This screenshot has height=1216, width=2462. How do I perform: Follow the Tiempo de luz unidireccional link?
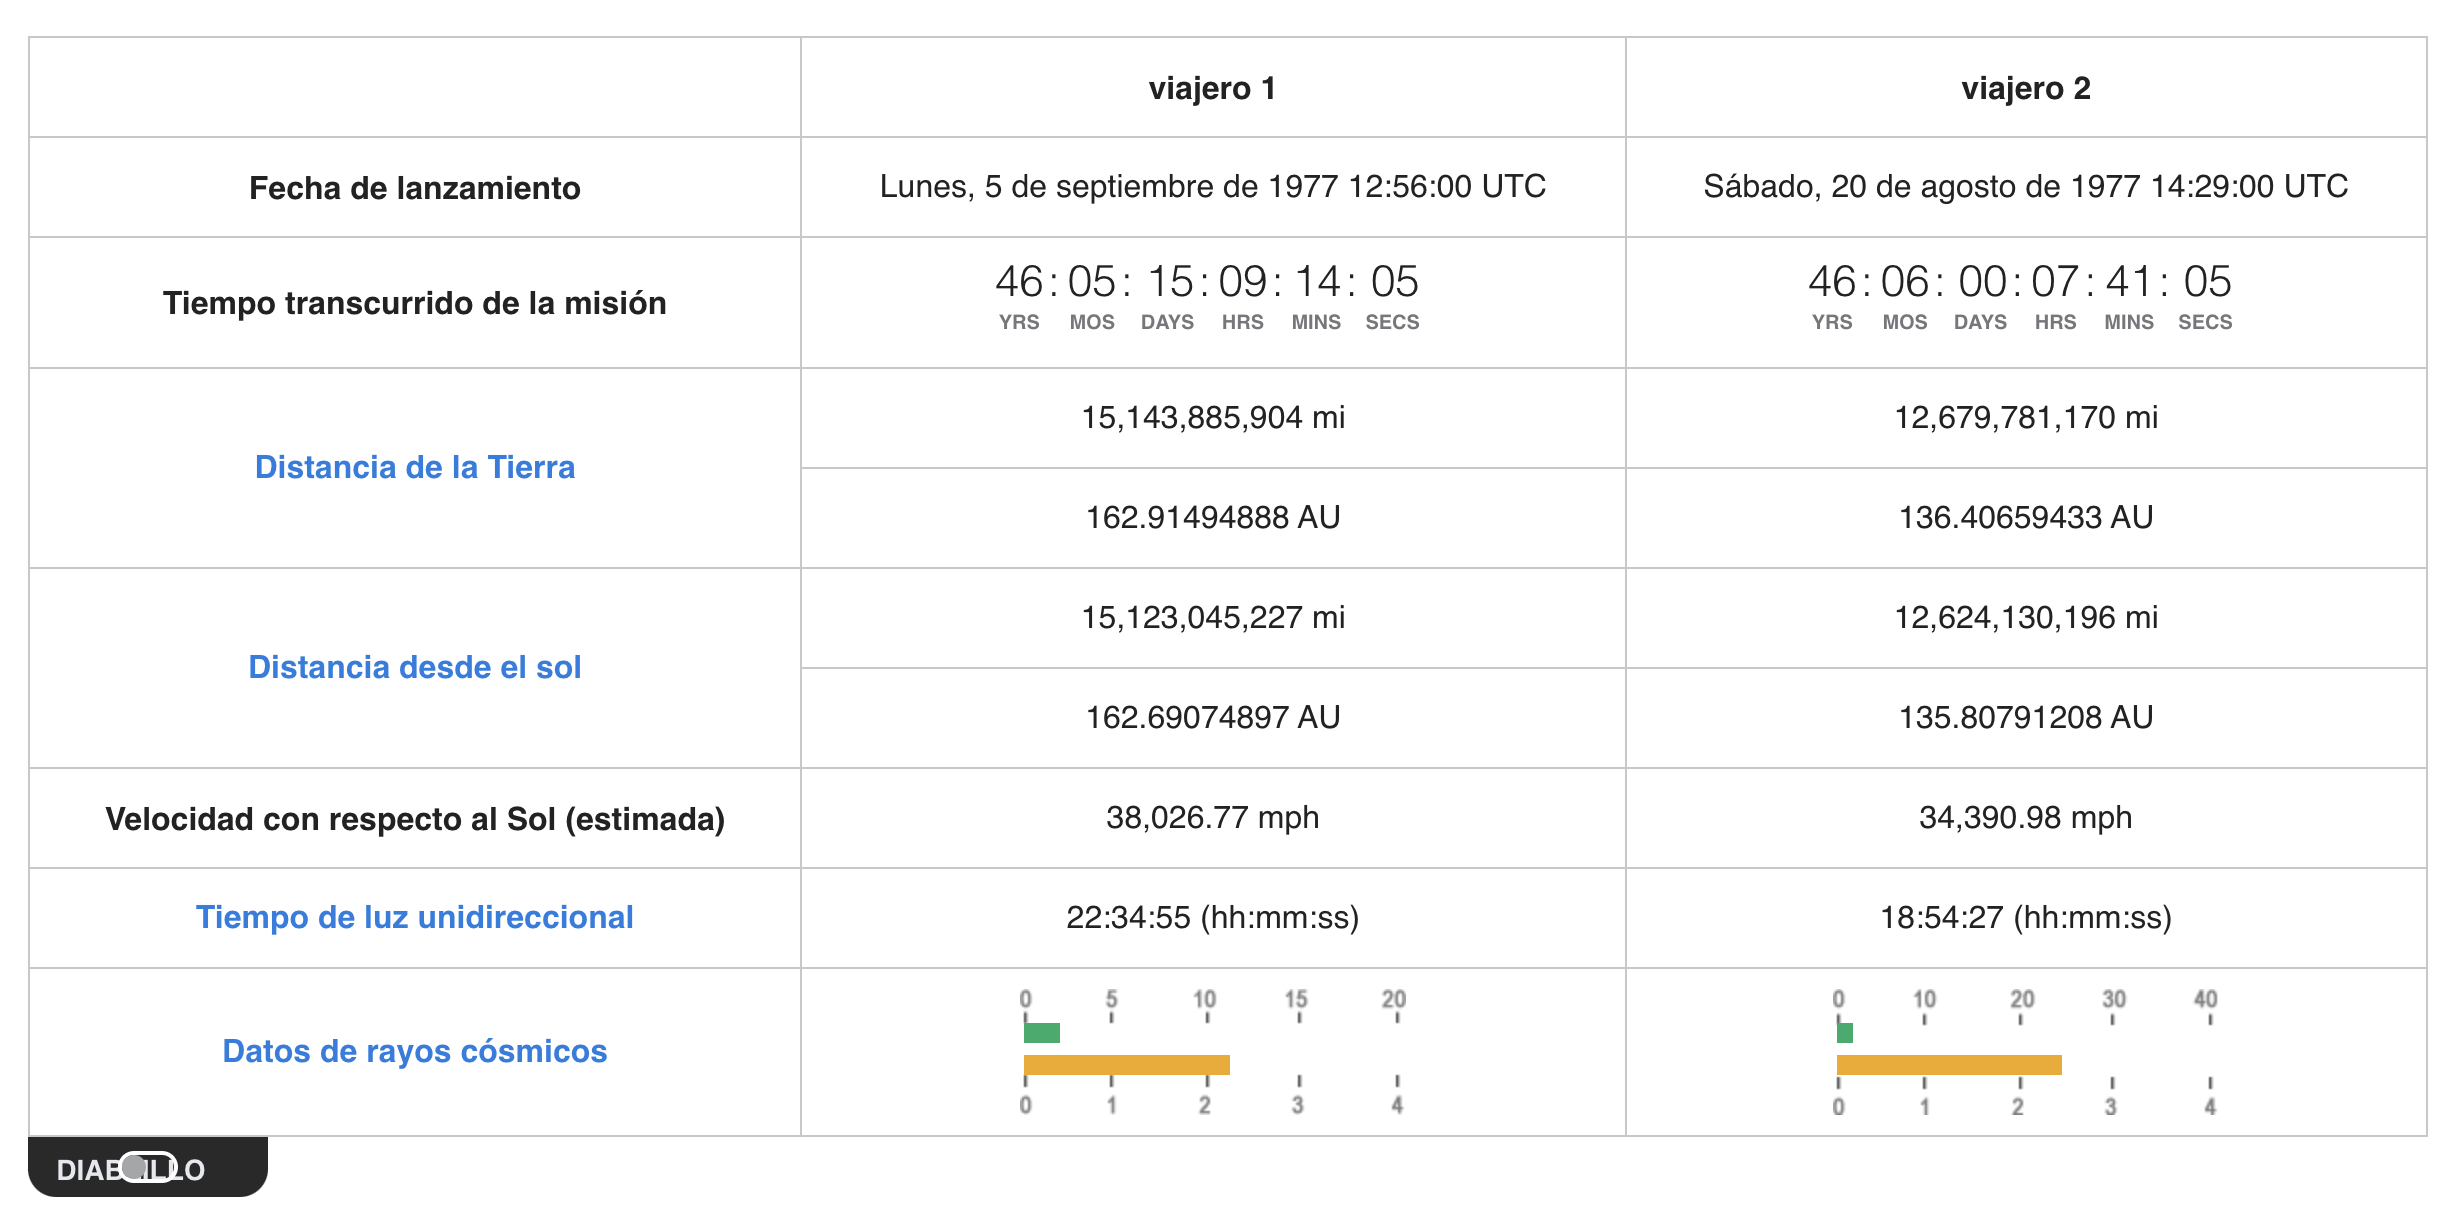pos(414,917)
